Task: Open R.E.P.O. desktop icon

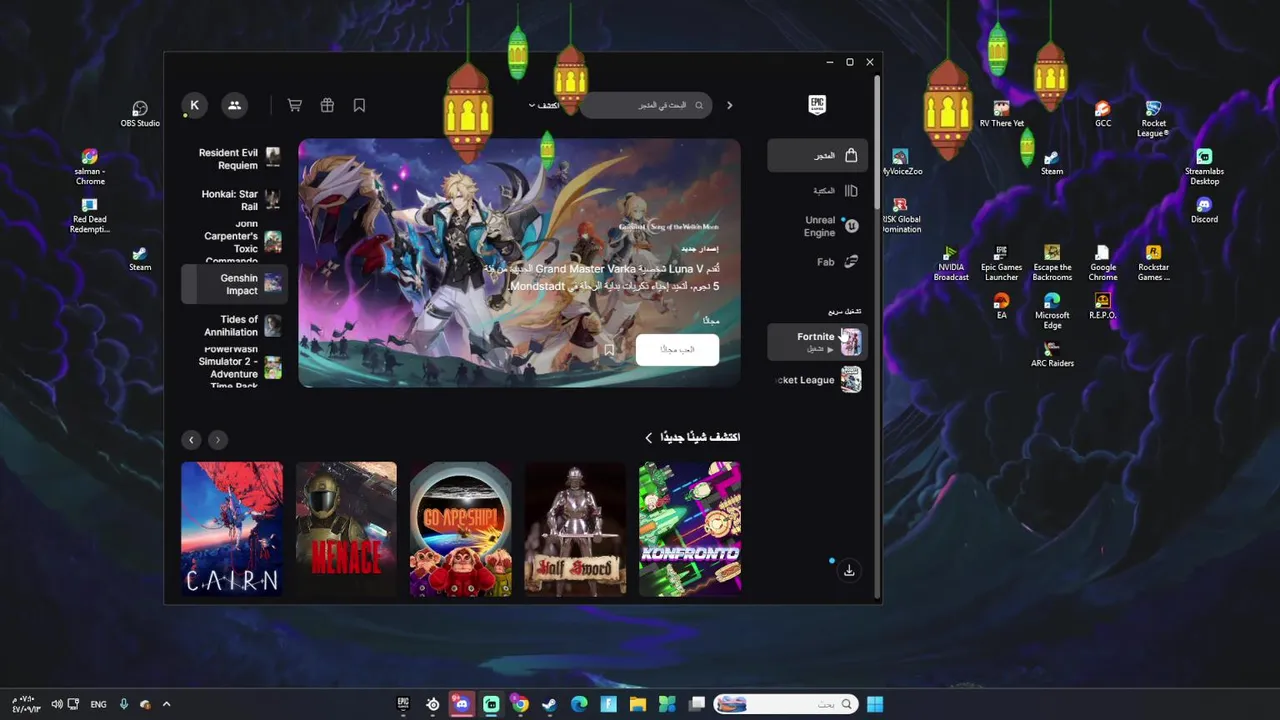Action: 1102,306
